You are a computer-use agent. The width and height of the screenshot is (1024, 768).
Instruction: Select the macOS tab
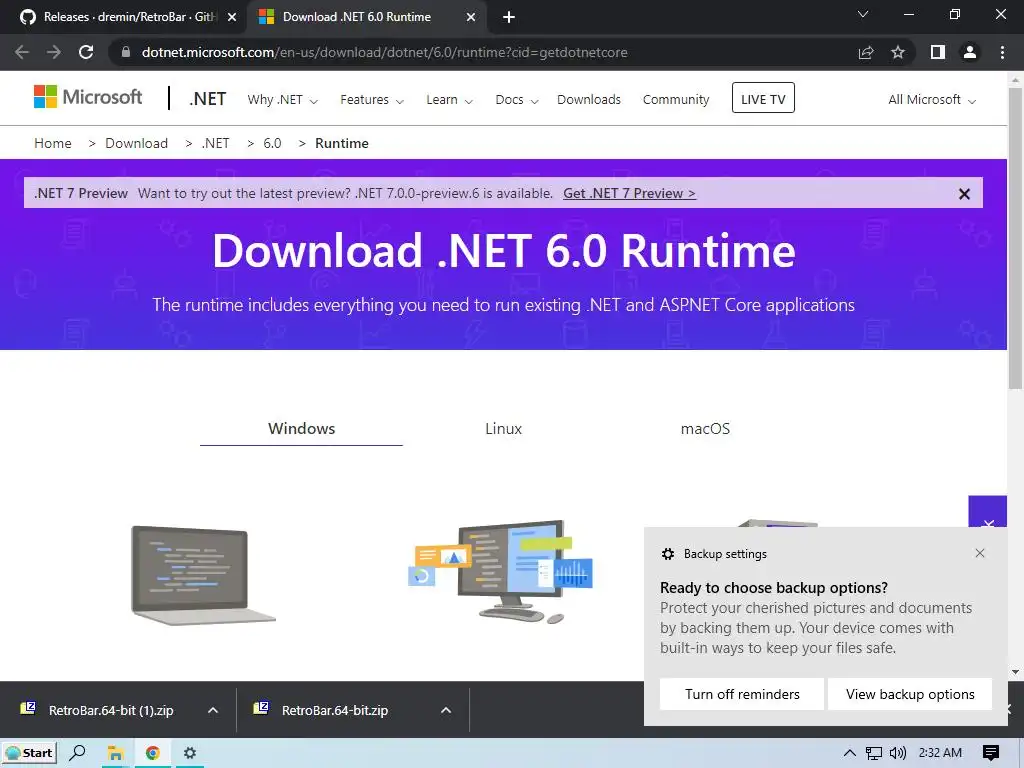705,429
